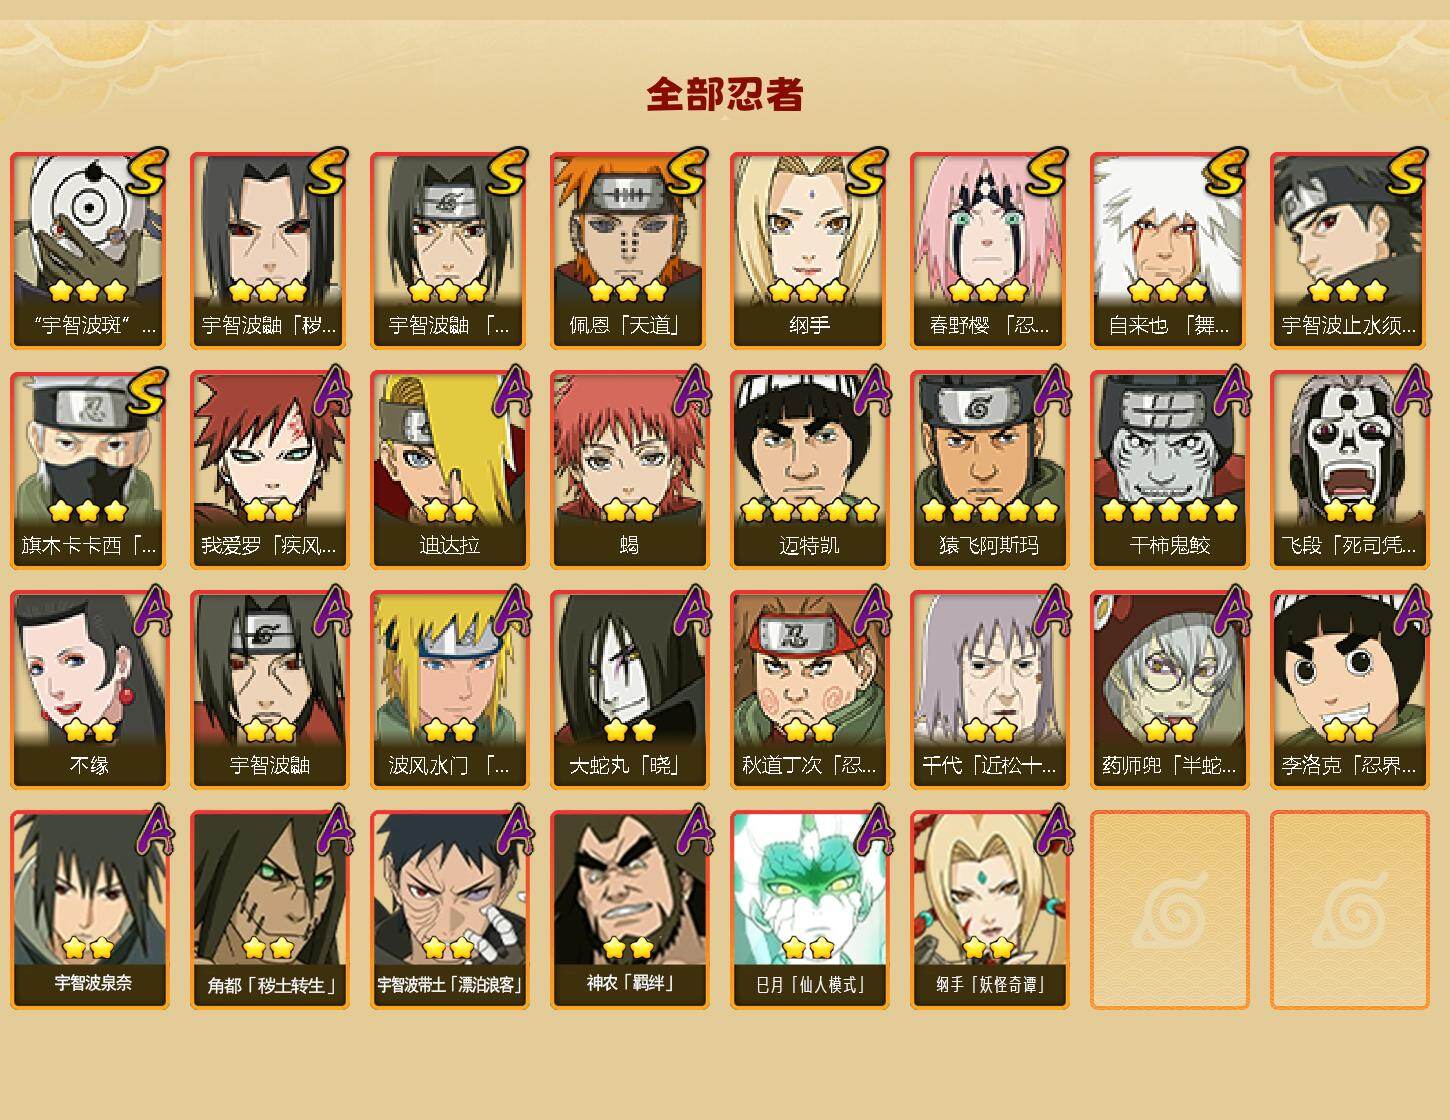The image size is (1450, 1120).
Task: Select the Pain 佩恩「天道」 ninja card
Action: 629,251
